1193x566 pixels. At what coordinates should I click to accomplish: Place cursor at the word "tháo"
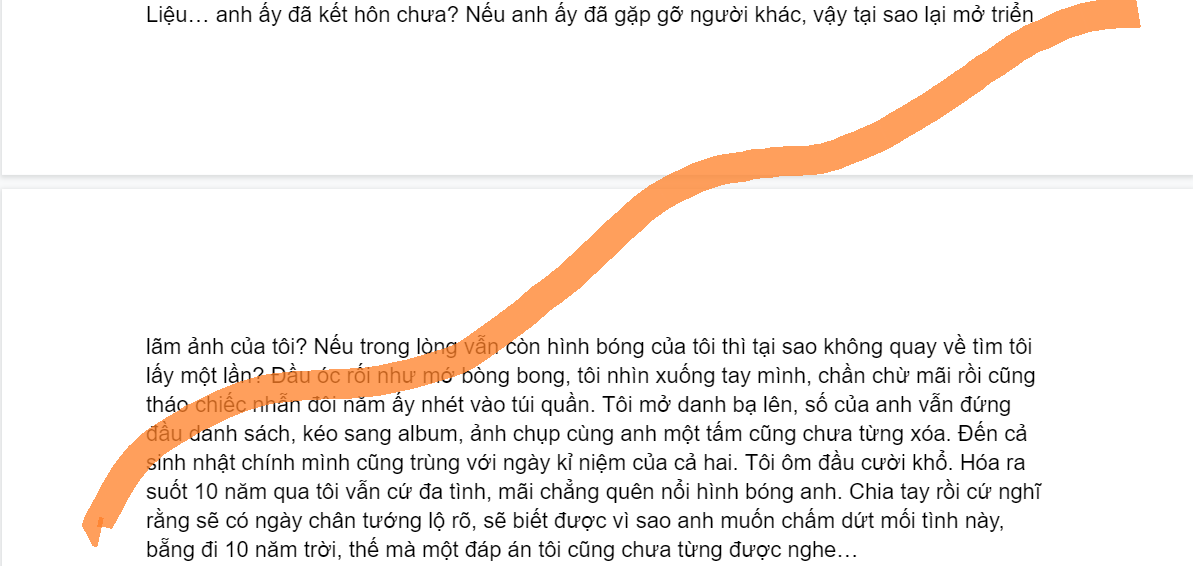162,405
